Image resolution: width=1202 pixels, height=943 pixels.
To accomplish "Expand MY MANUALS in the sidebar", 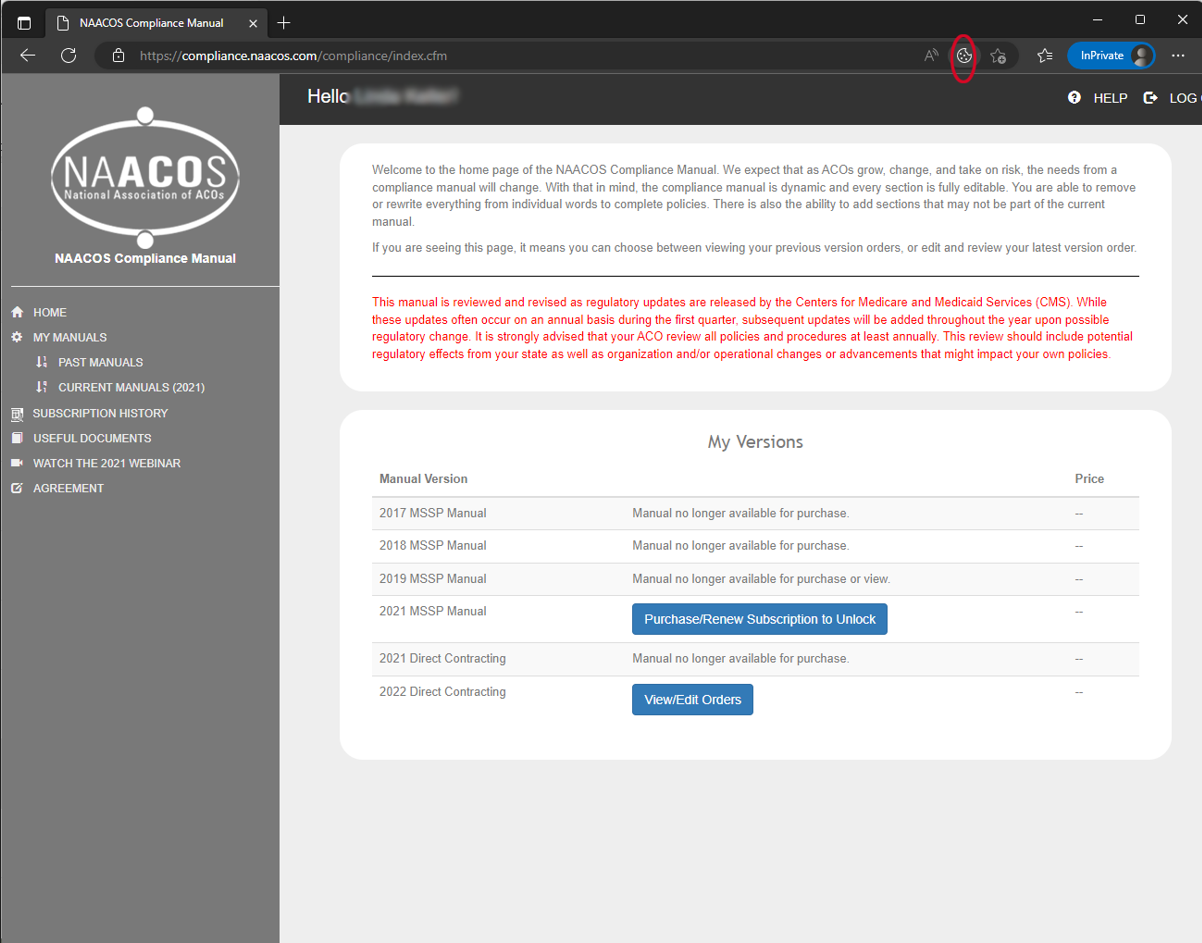I will coord(69,337).
